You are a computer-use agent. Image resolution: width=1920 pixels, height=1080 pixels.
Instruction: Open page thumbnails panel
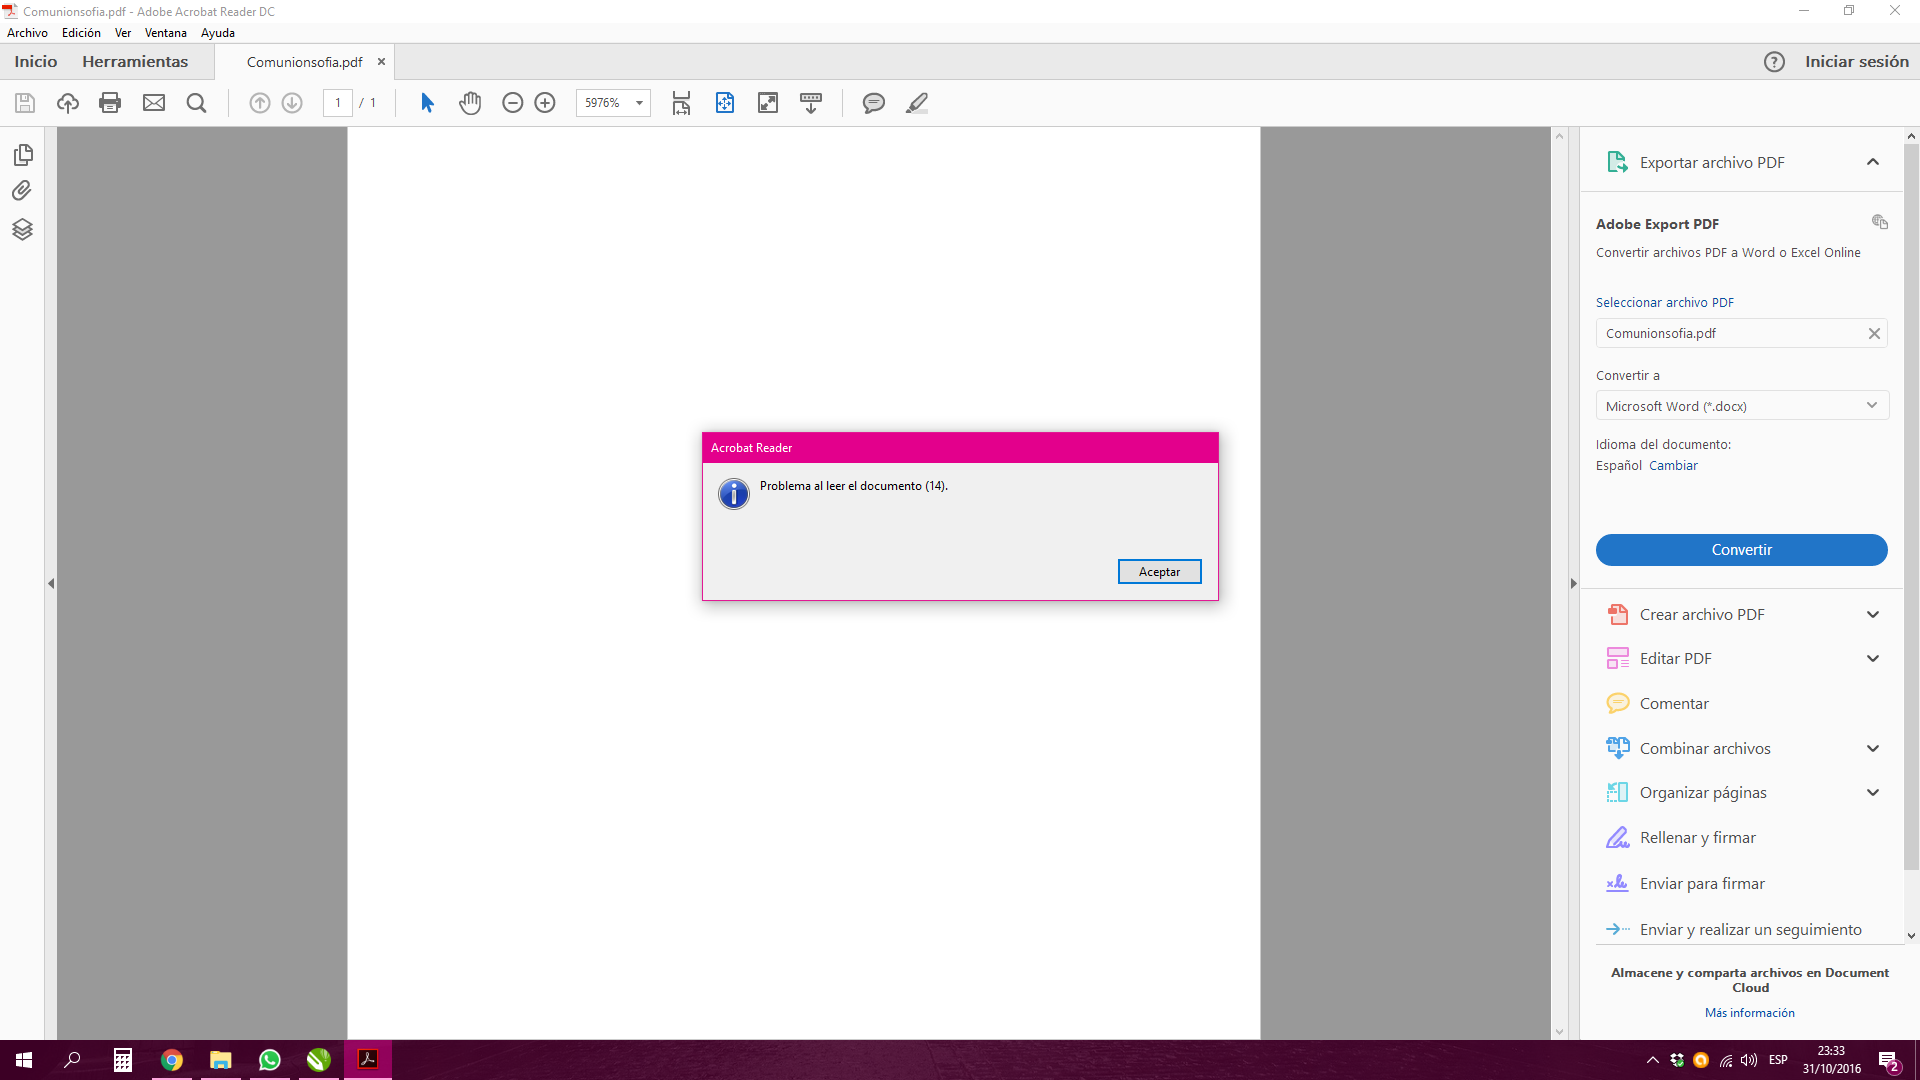click(x=23, y=155)
